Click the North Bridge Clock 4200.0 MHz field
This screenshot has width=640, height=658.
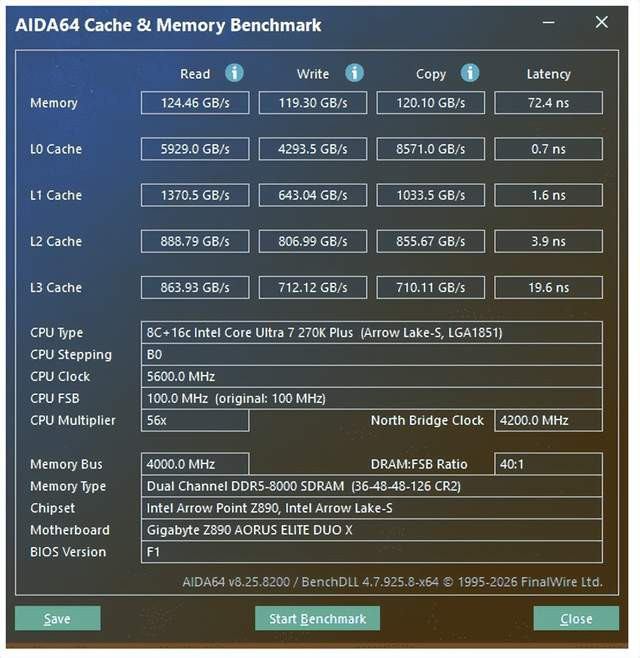tap(548, 421)
